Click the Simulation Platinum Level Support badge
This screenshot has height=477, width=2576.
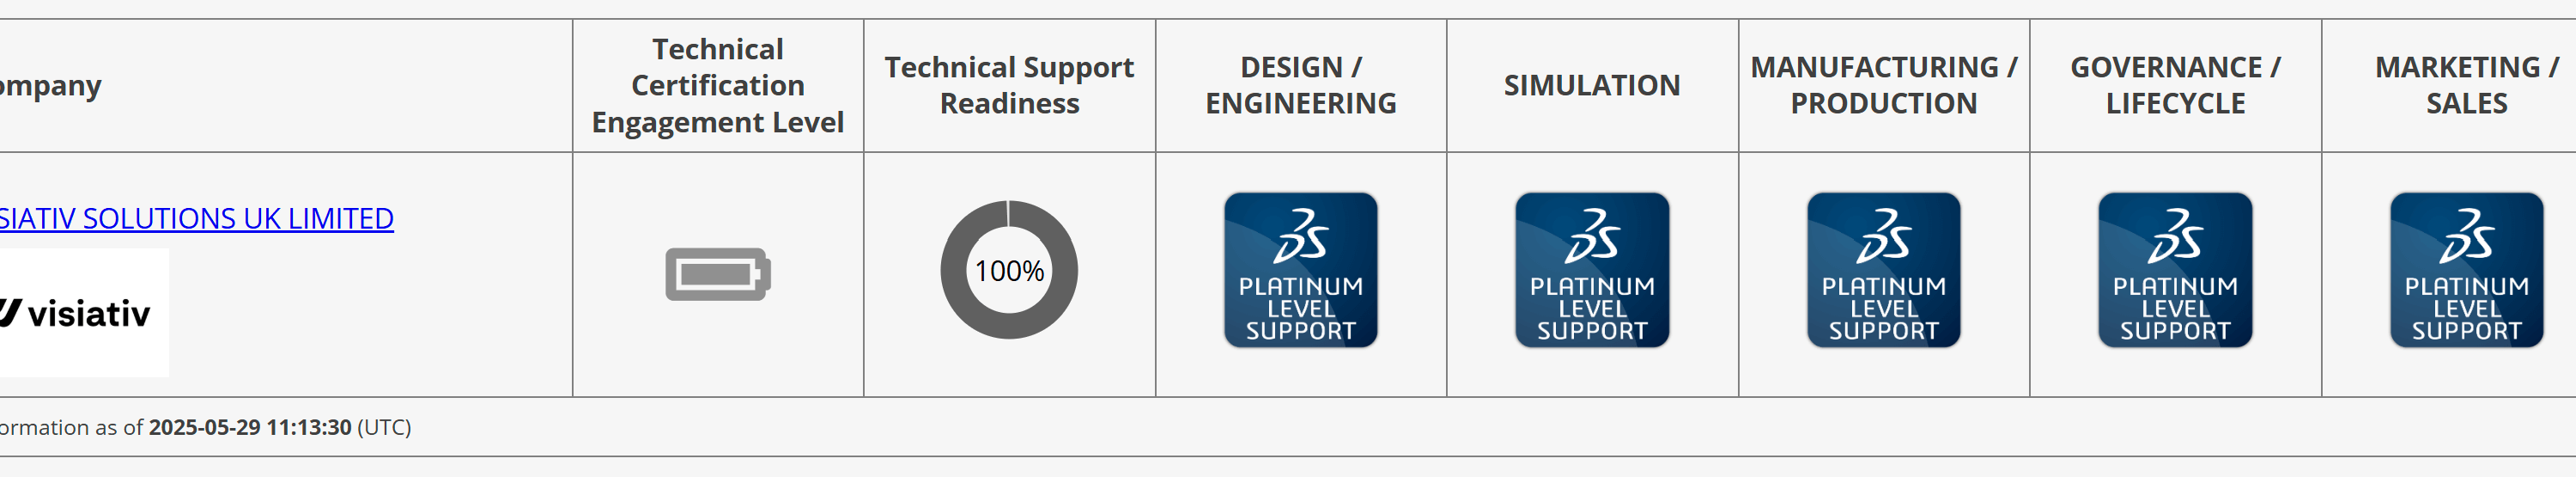(x=1592, y=270)
